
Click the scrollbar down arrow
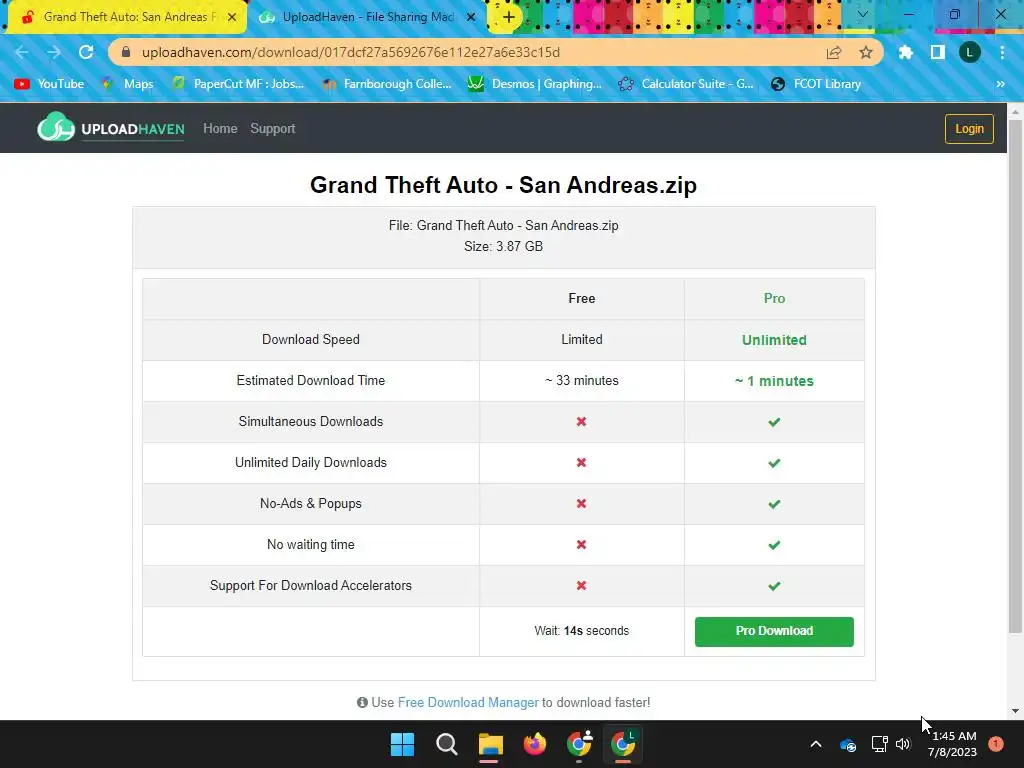[x=1015, y=711]
